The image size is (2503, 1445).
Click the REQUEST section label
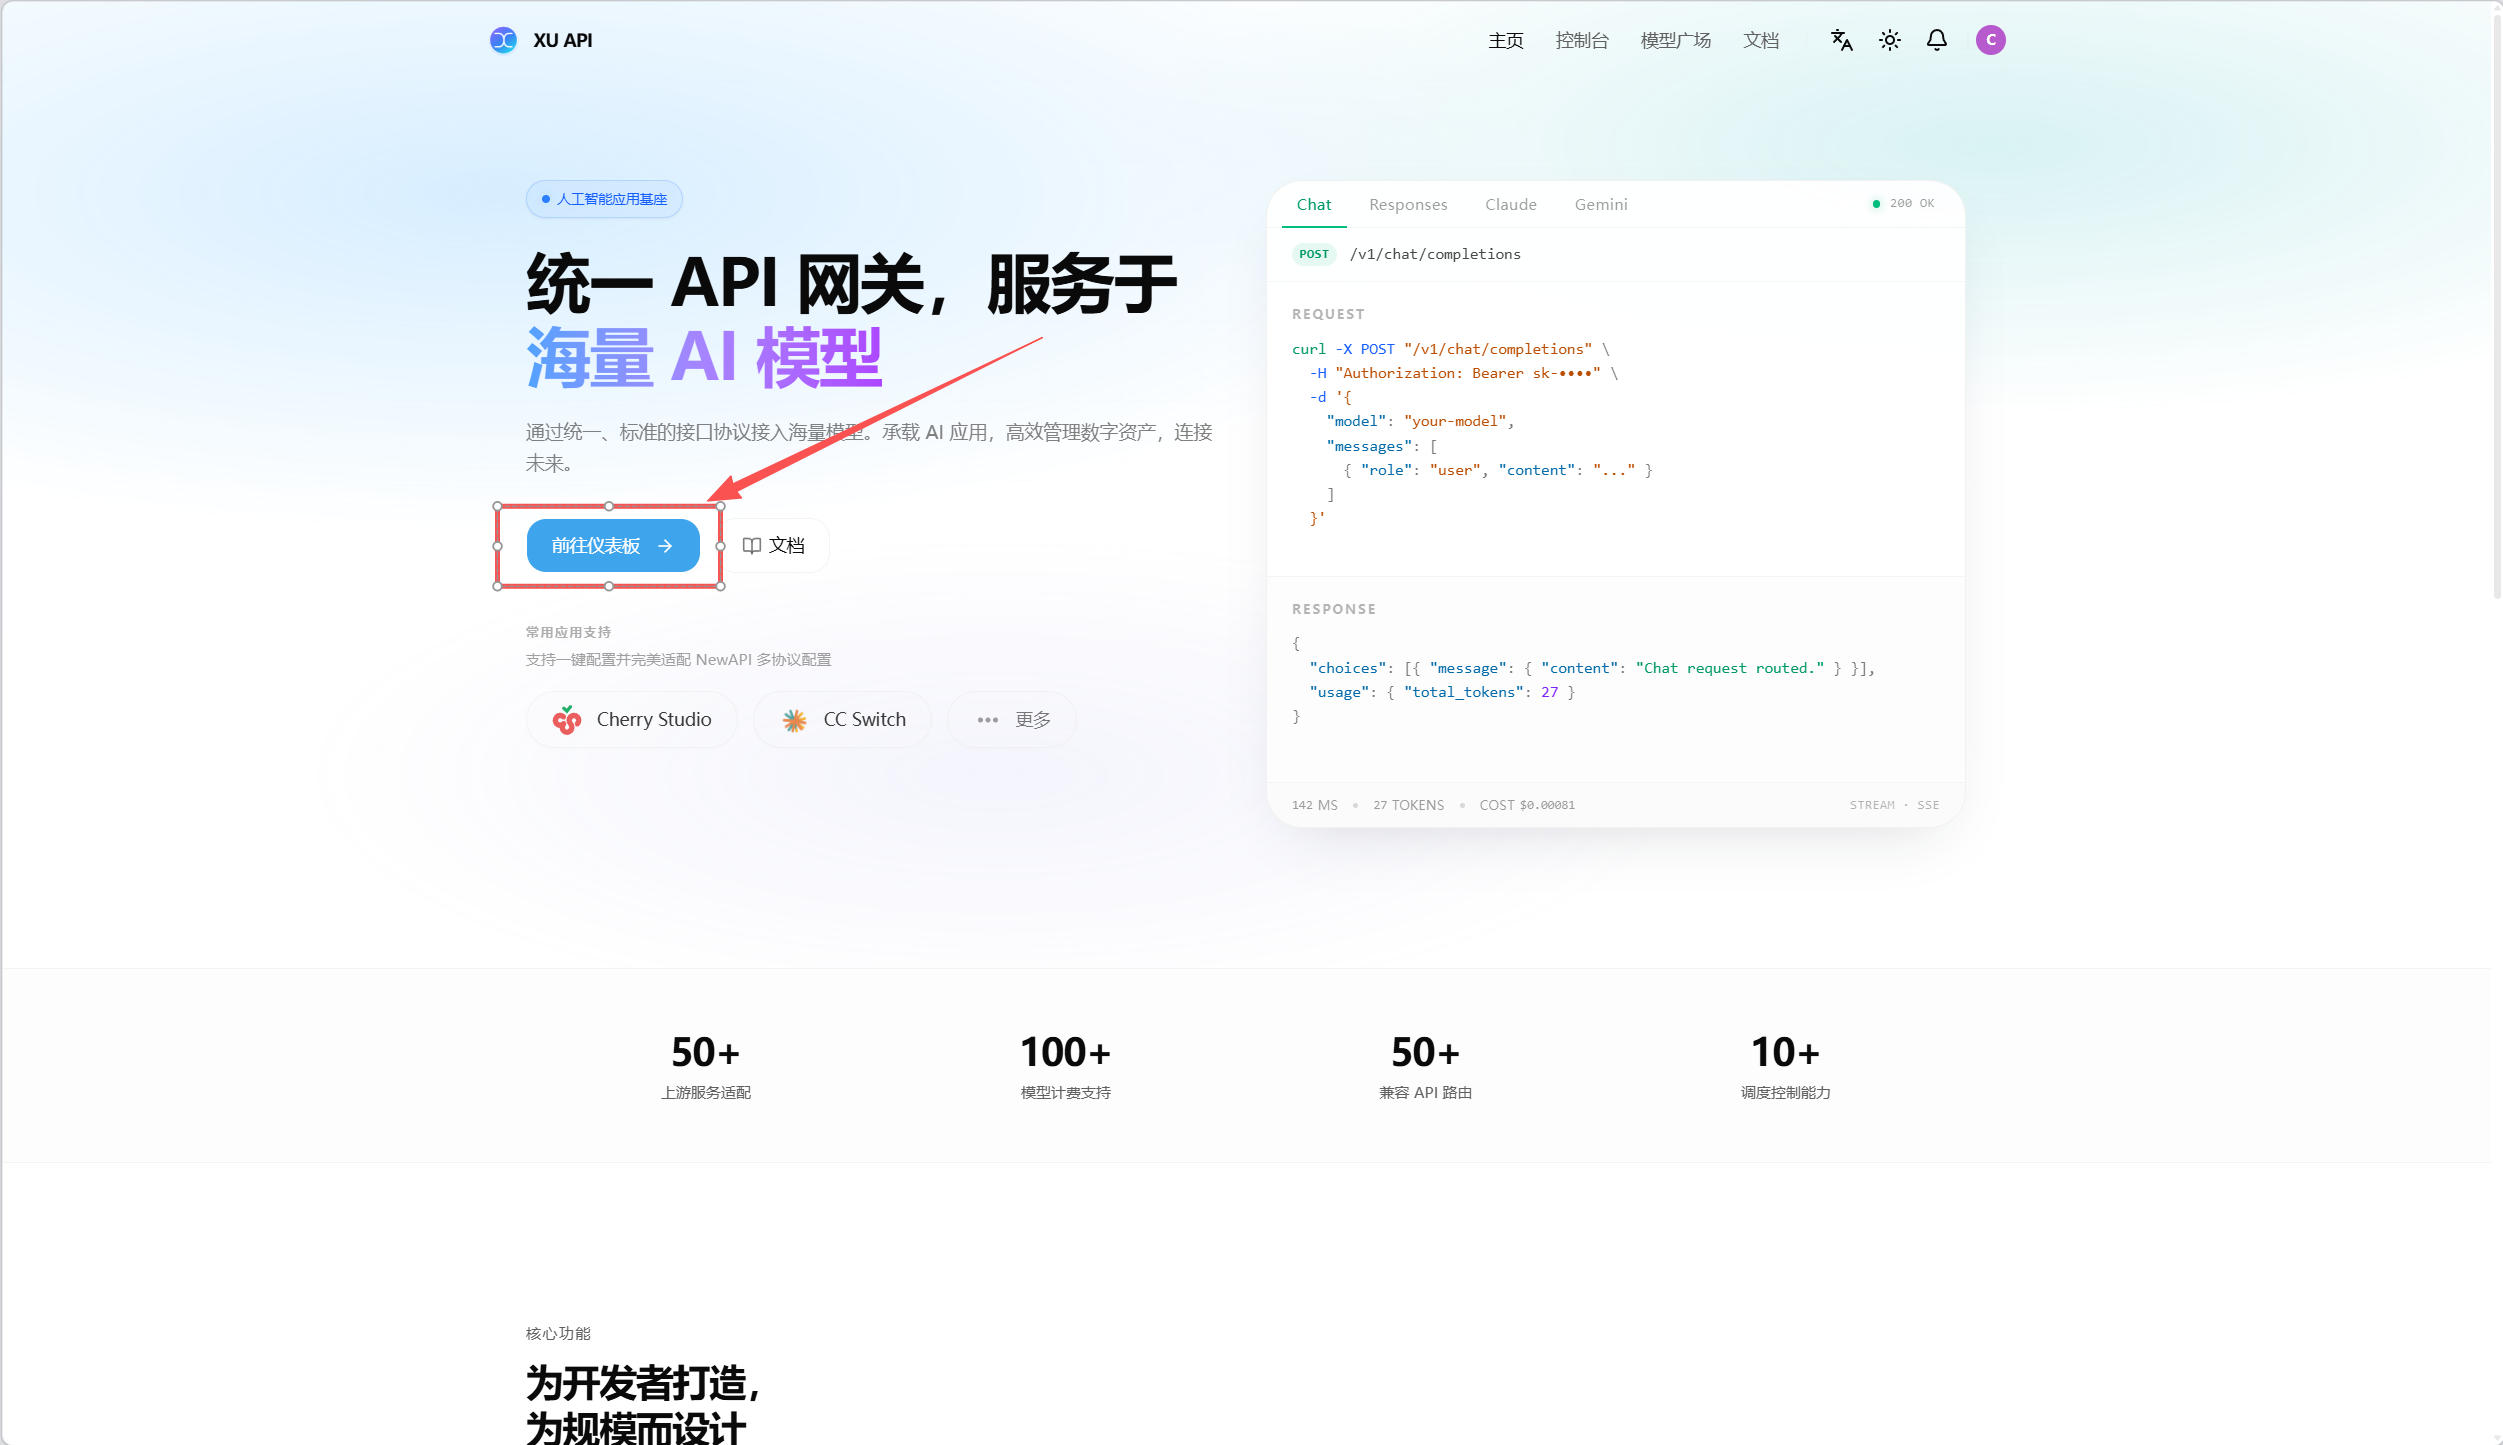point(1327,314)
